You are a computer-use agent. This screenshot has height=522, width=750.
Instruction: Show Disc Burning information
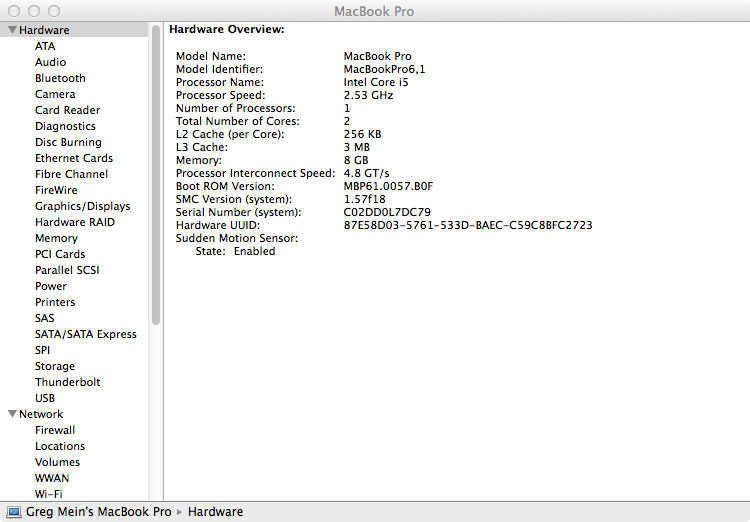[x=68, y=142]
